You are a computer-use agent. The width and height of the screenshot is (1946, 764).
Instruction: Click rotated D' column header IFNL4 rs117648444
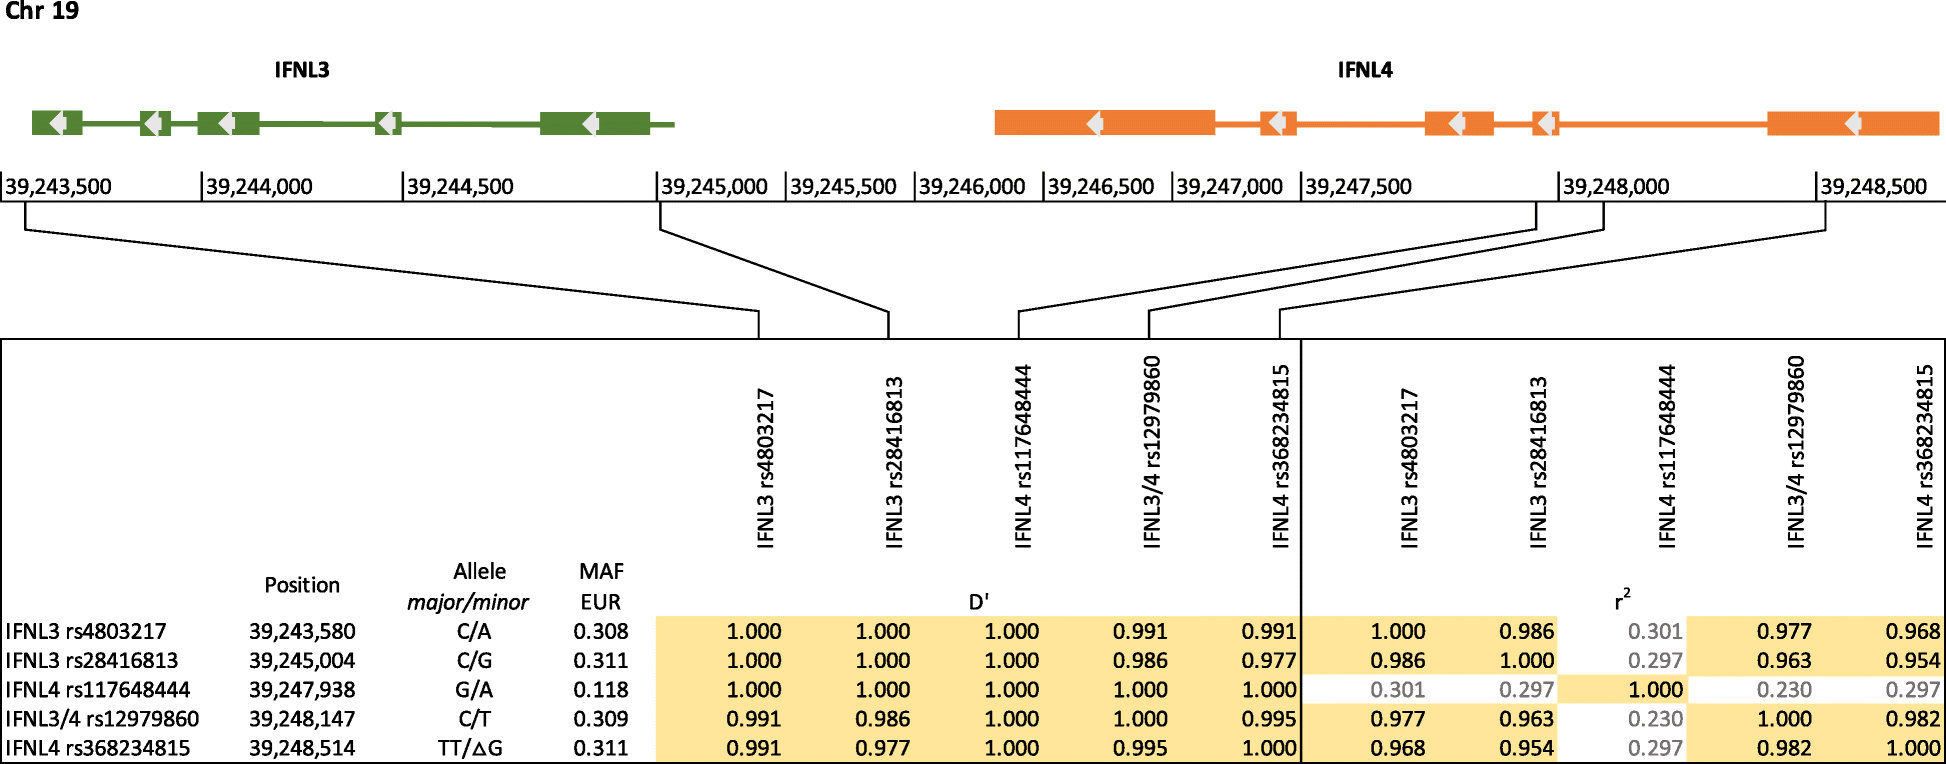pos(1023,456)
